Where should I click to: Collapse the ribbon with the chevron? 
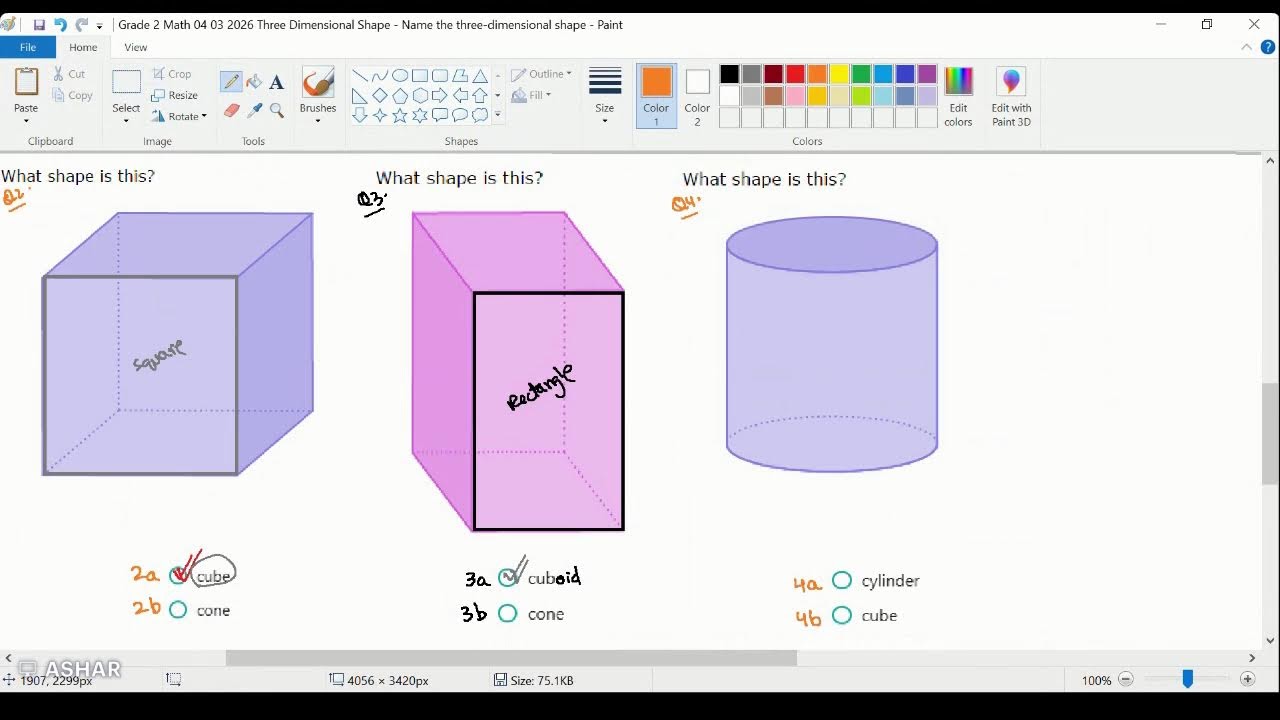coord(1247,47)
